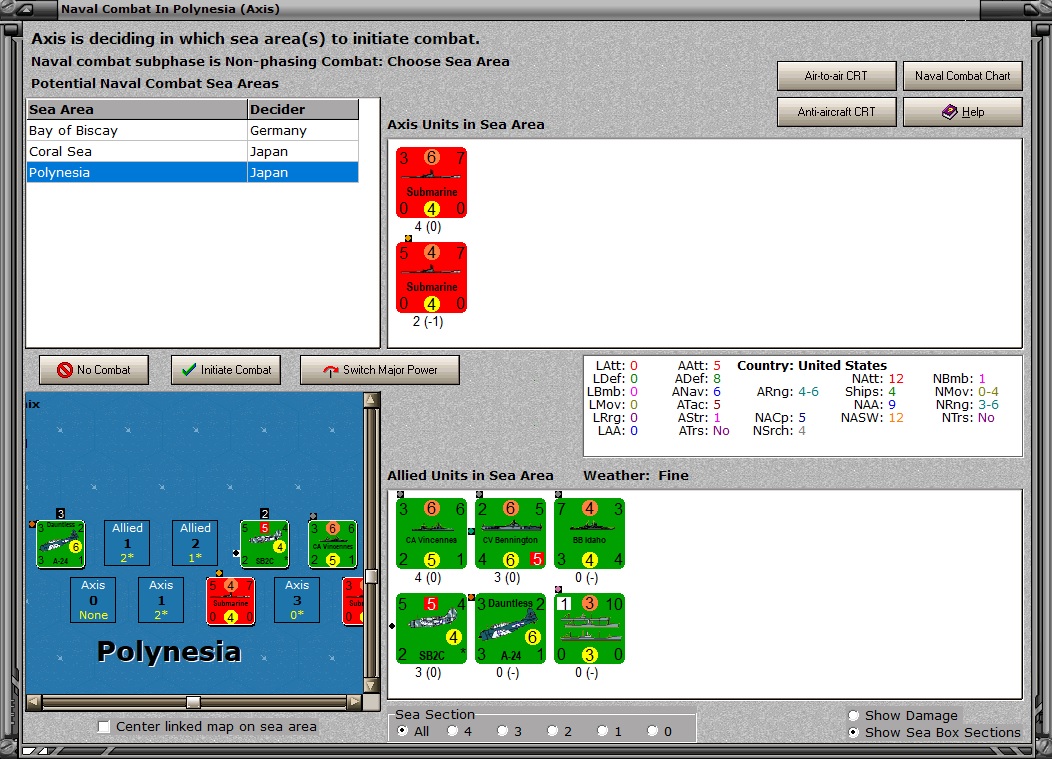Click the map vertical scrollbar down arrow
Viewport: 1052px width, 759px height.
(x=371, y=685)
